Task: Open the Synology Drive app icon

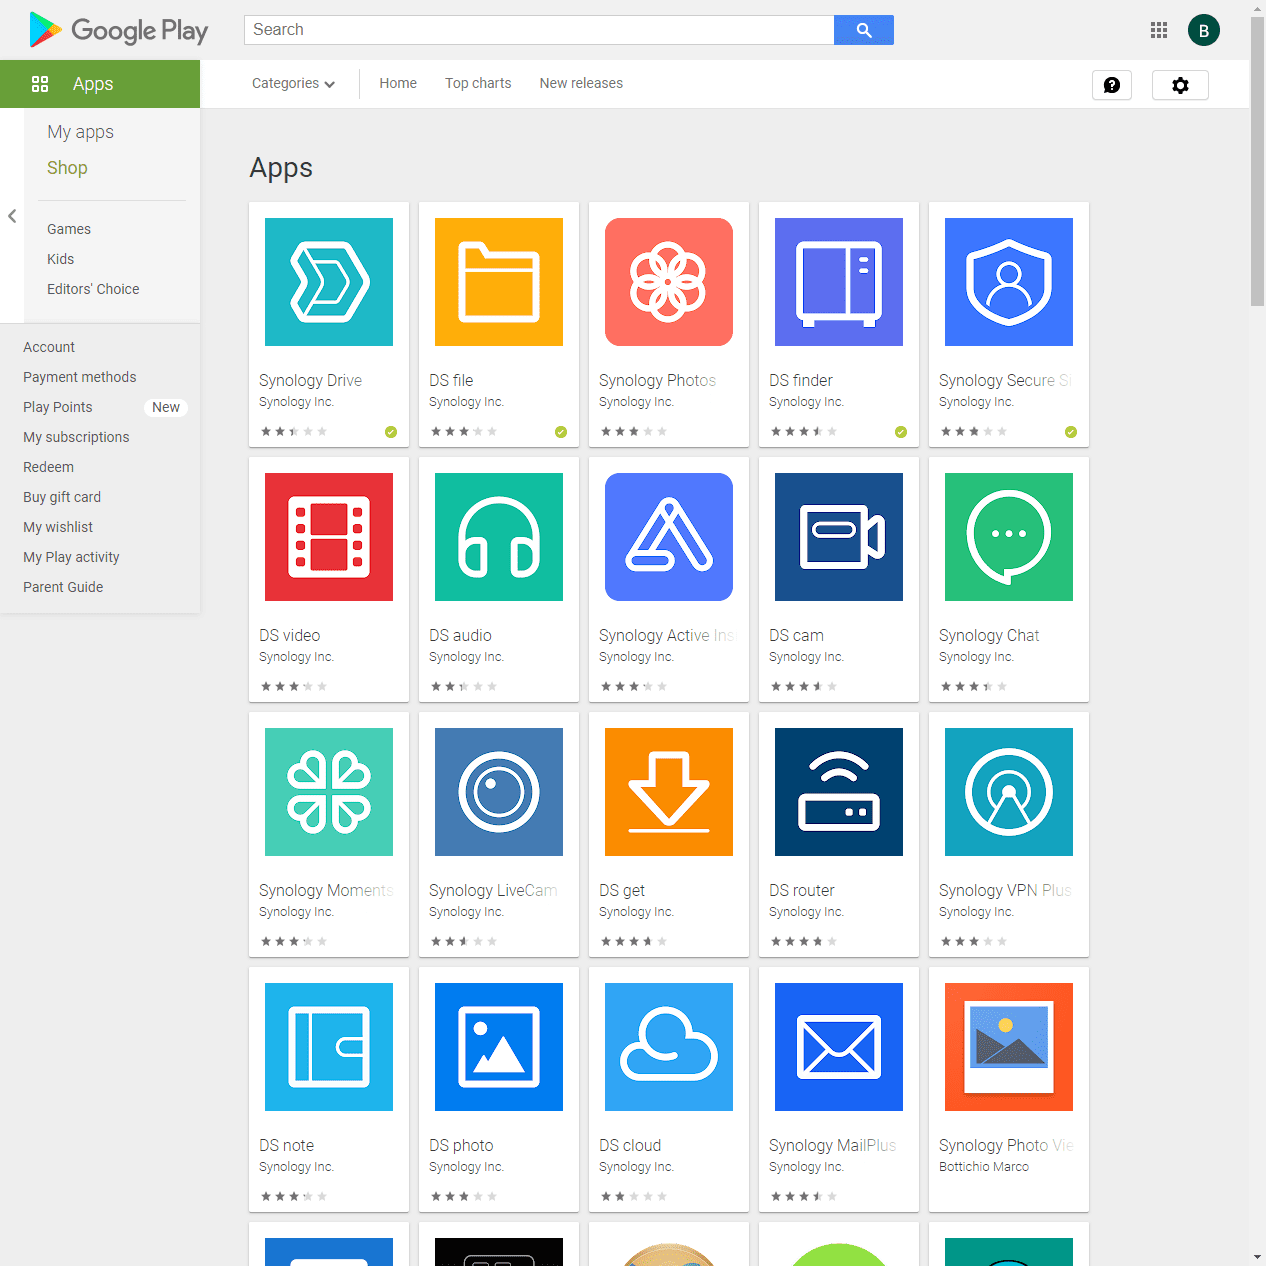Action: coord(329,282)
